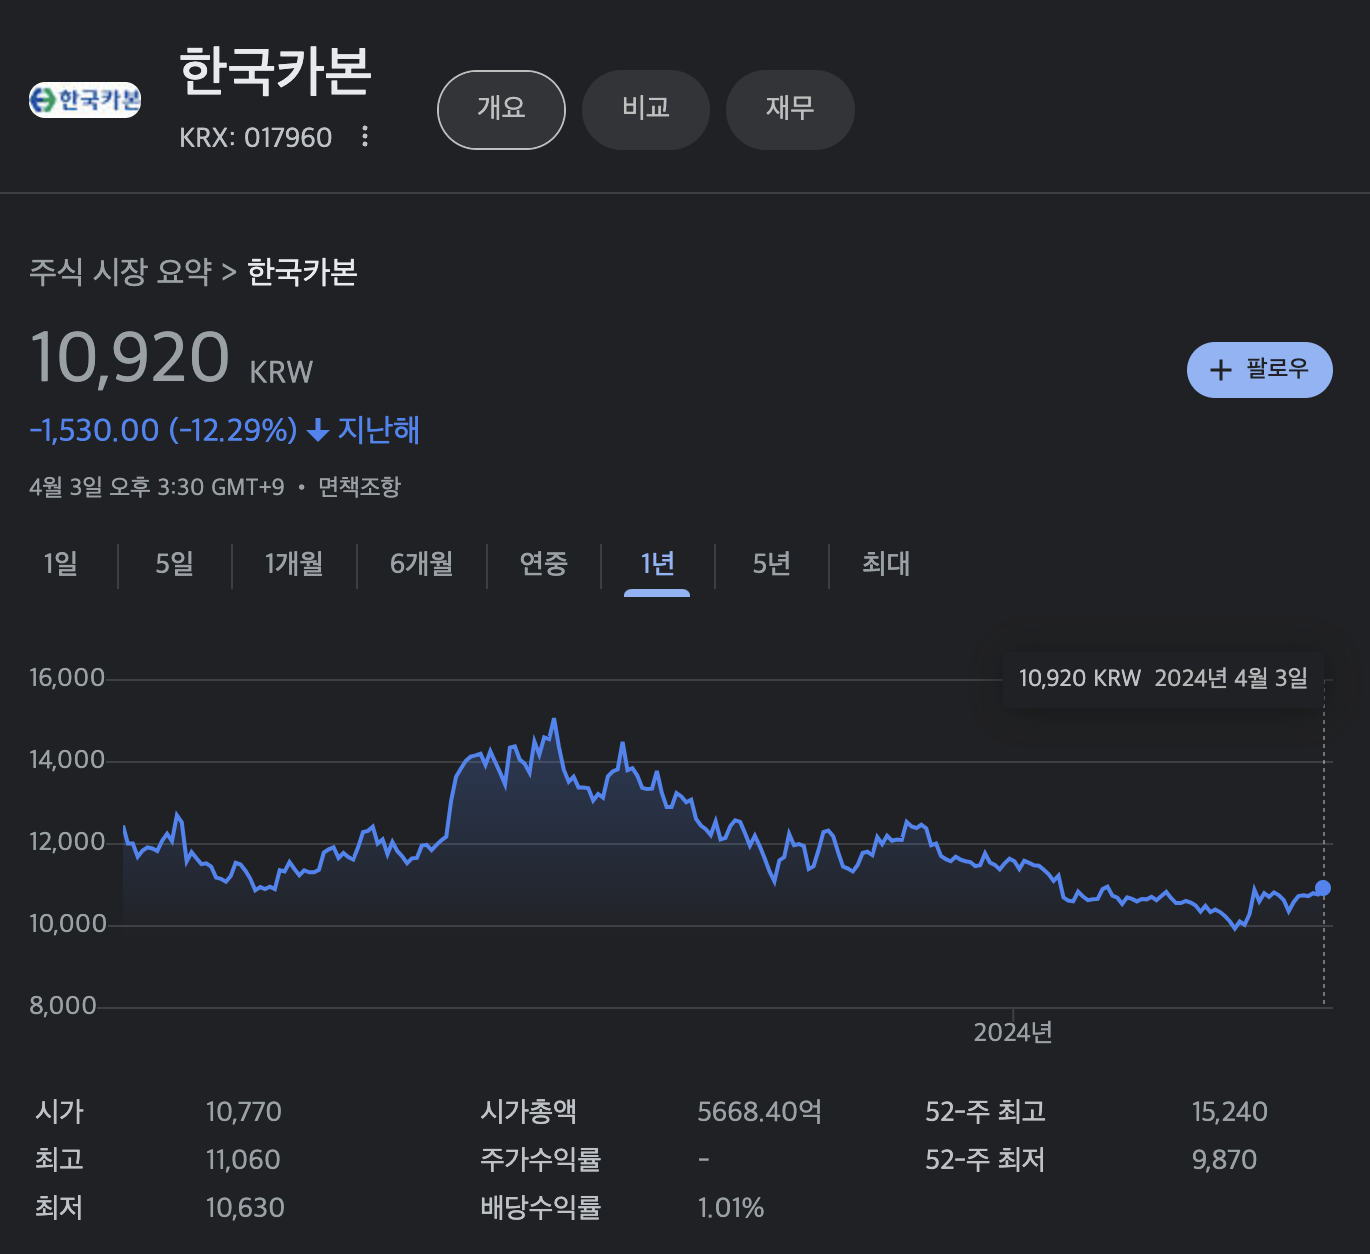Click the KRX: 017960 ticker text
The height and width of the screenshot is (1254, 1370).
pyautogui.click(x=256, y=137)
